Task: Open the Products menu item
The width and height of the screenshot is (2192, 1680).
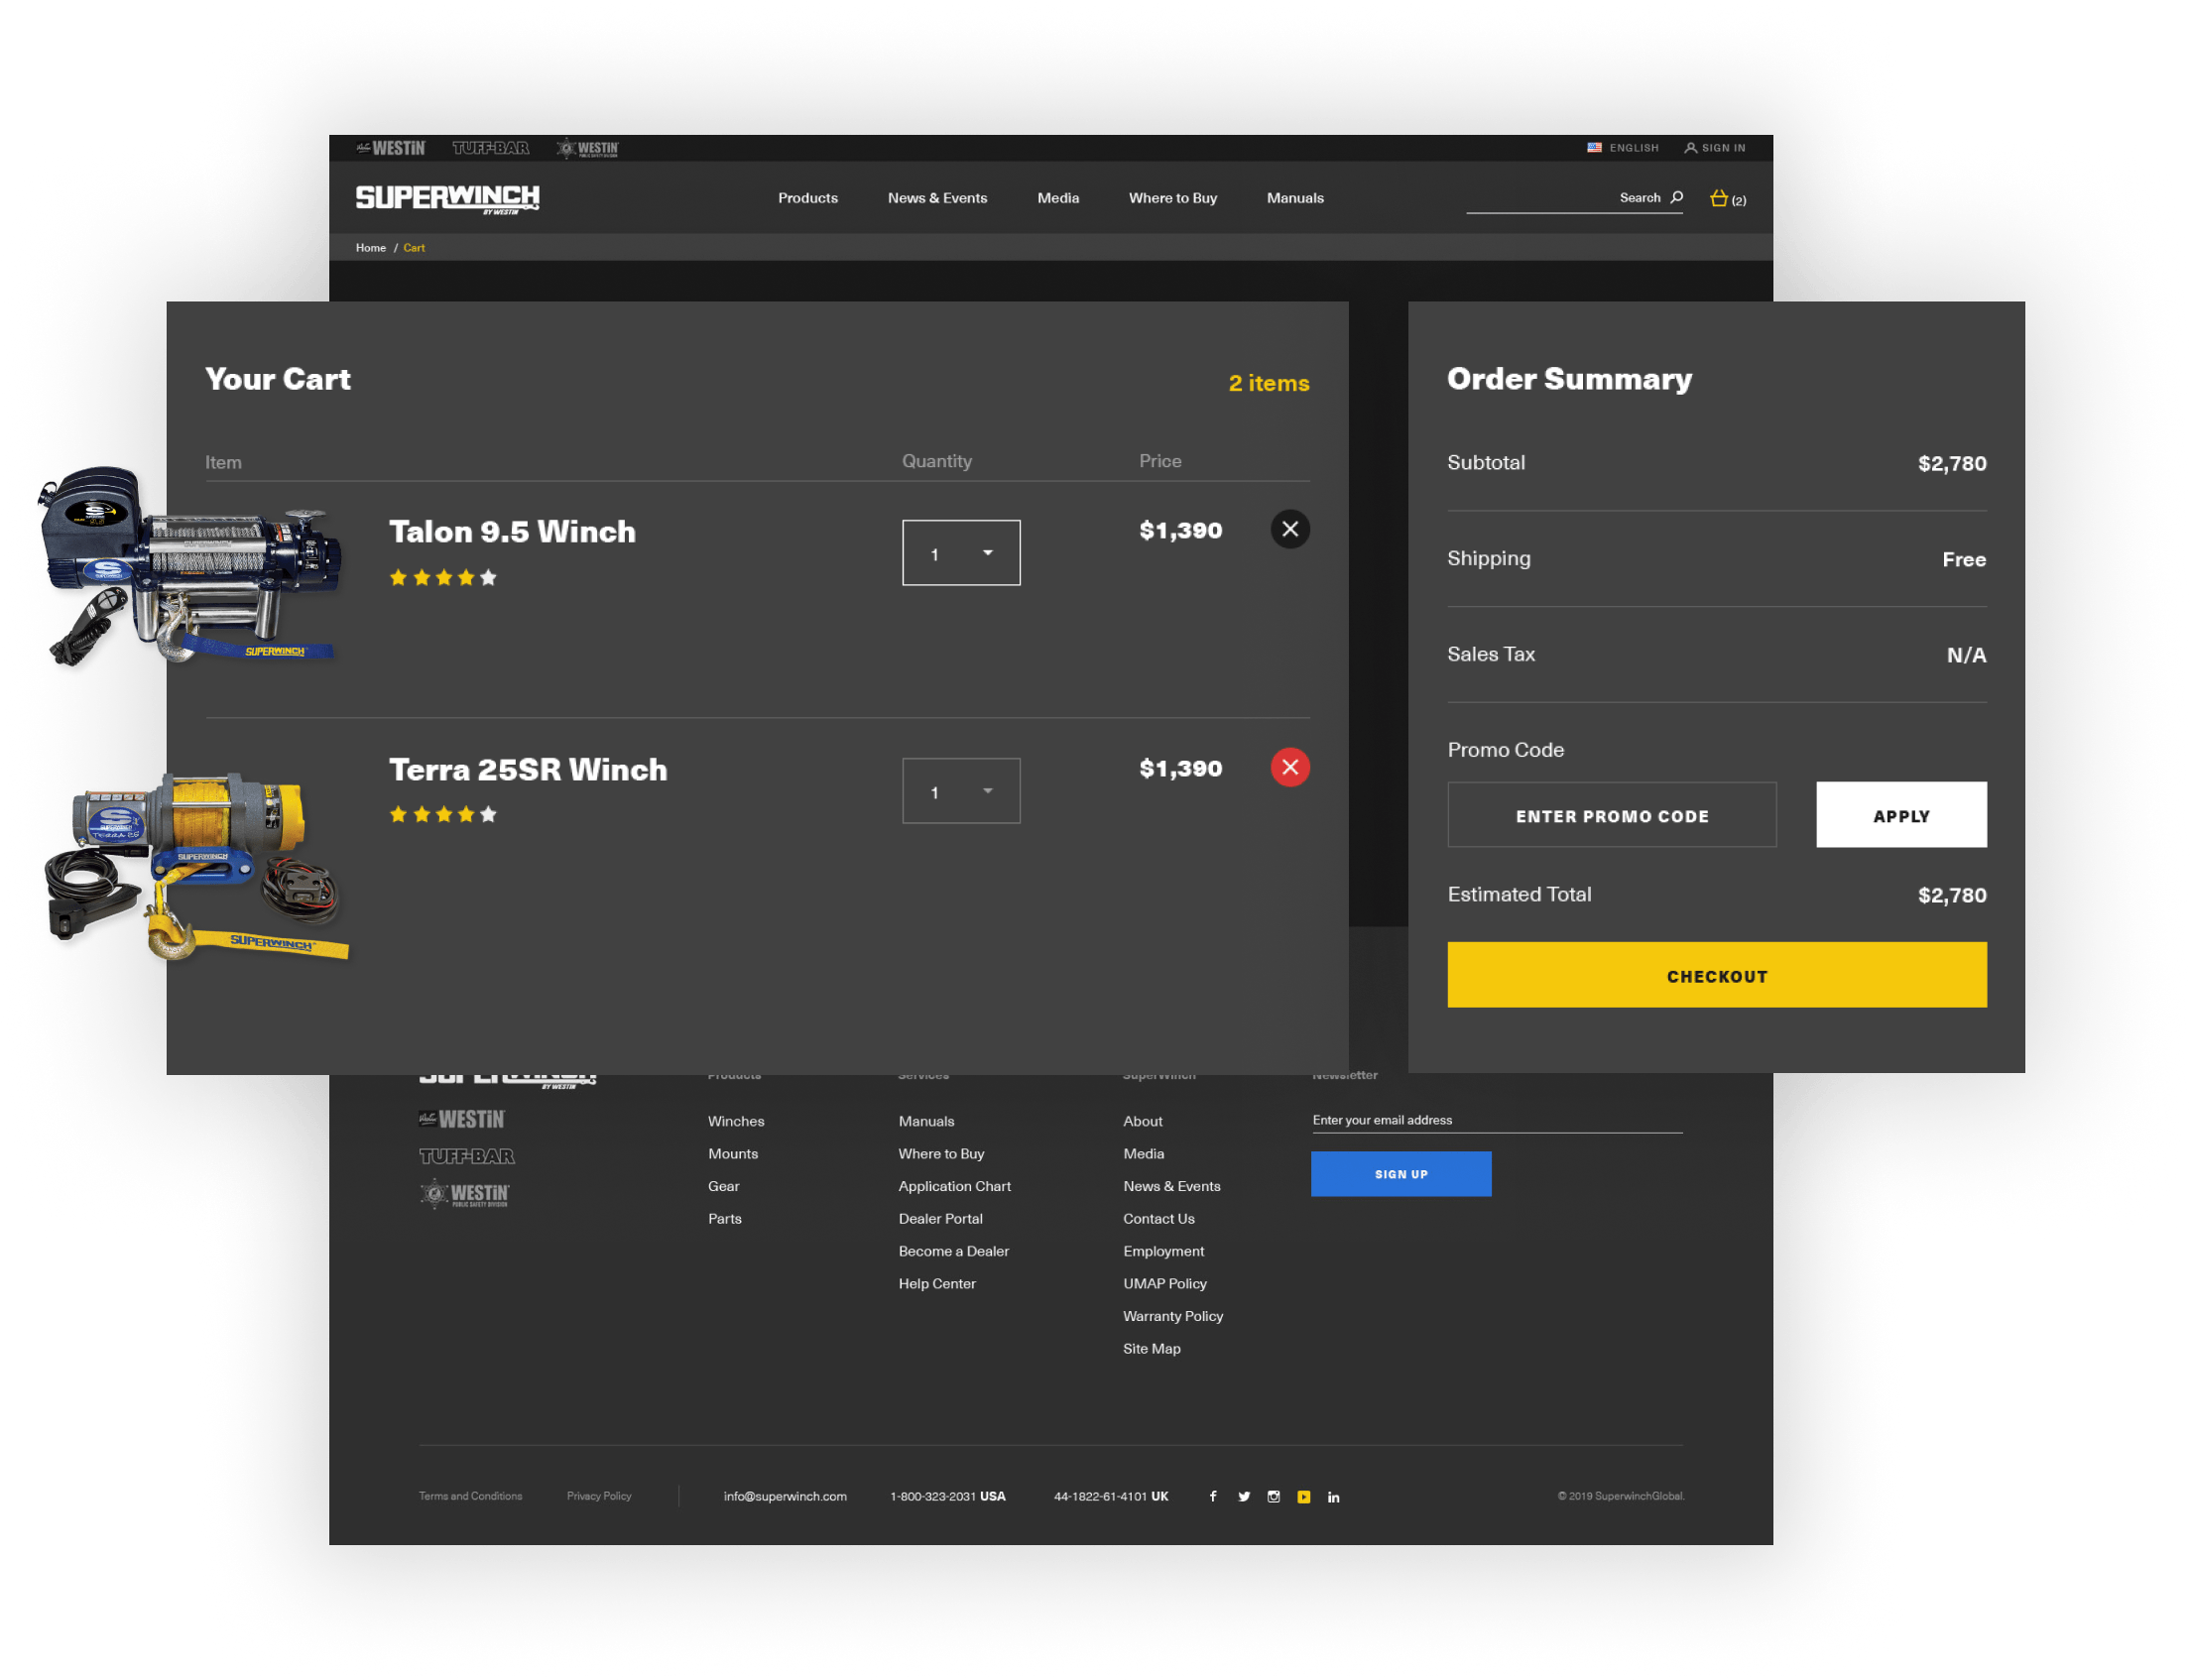Action: click(x=806, y=196)
